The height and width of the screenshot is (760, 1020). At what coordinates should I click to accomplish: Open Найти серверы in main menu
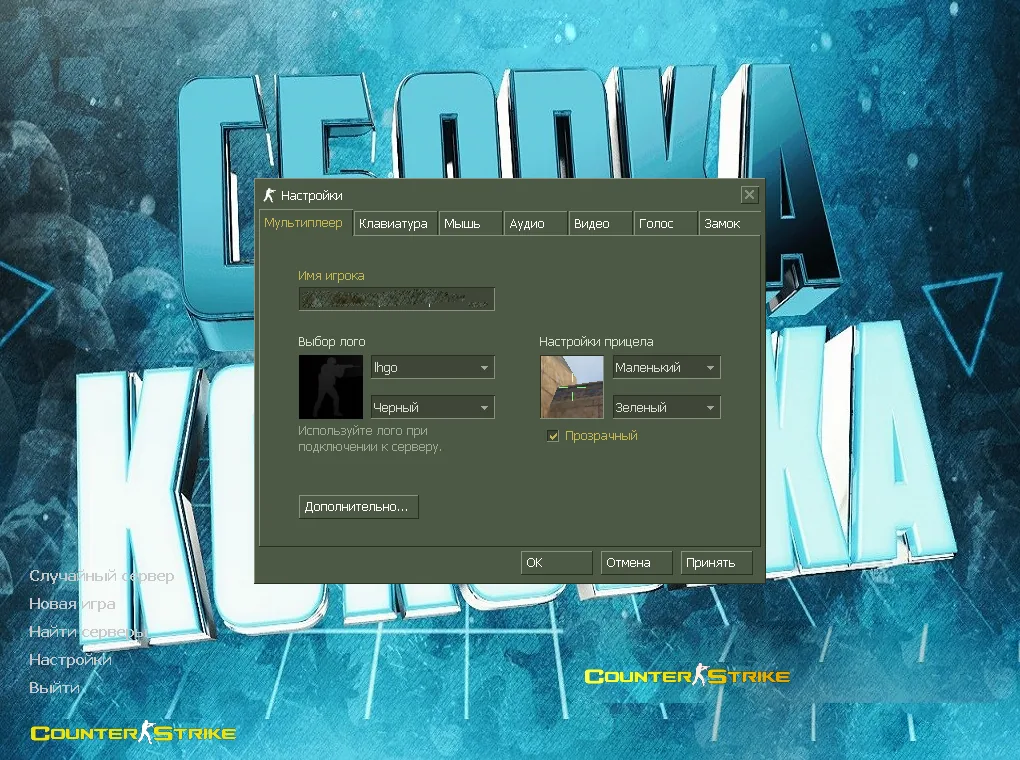click(x=87, y=632)
